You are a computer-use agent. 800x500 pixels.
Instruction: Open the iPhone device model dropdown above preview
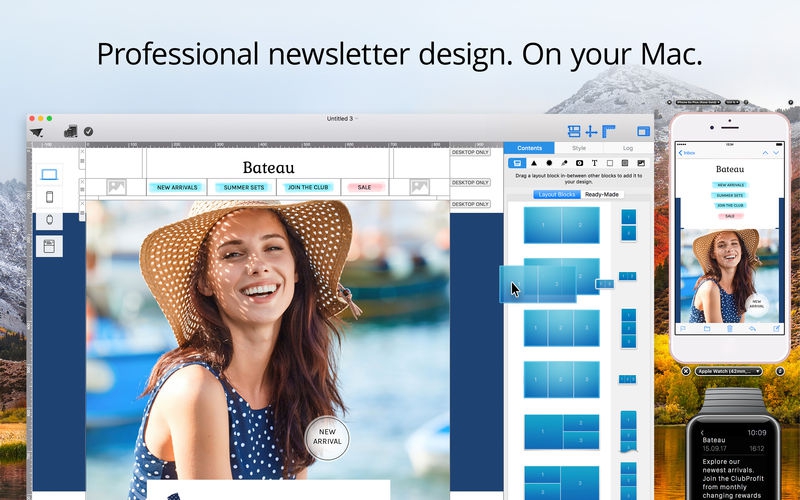[x=698, y=103]
